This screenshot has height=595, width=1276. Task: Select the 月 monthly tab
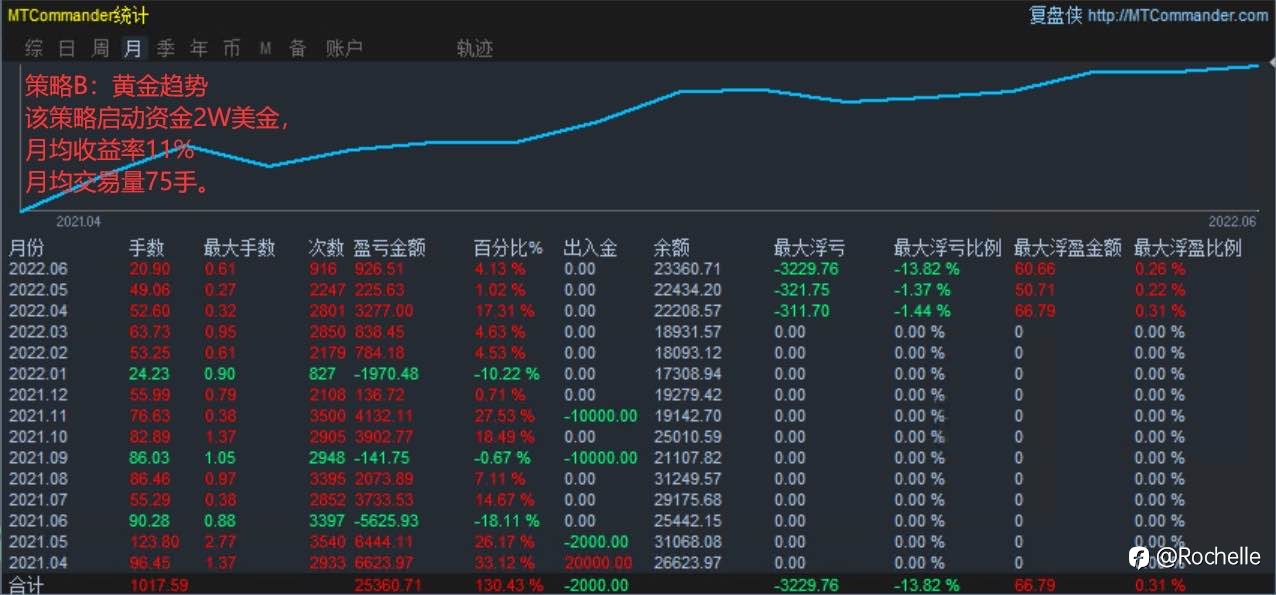(133, 48)
